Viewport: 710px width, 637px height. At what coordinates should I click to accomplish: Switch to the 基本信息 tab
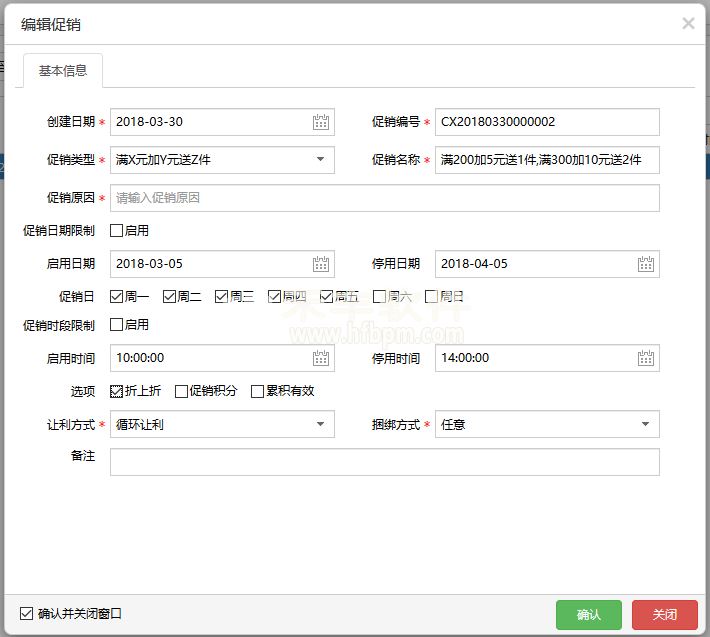pyautogui.click(x=63, y=71)
